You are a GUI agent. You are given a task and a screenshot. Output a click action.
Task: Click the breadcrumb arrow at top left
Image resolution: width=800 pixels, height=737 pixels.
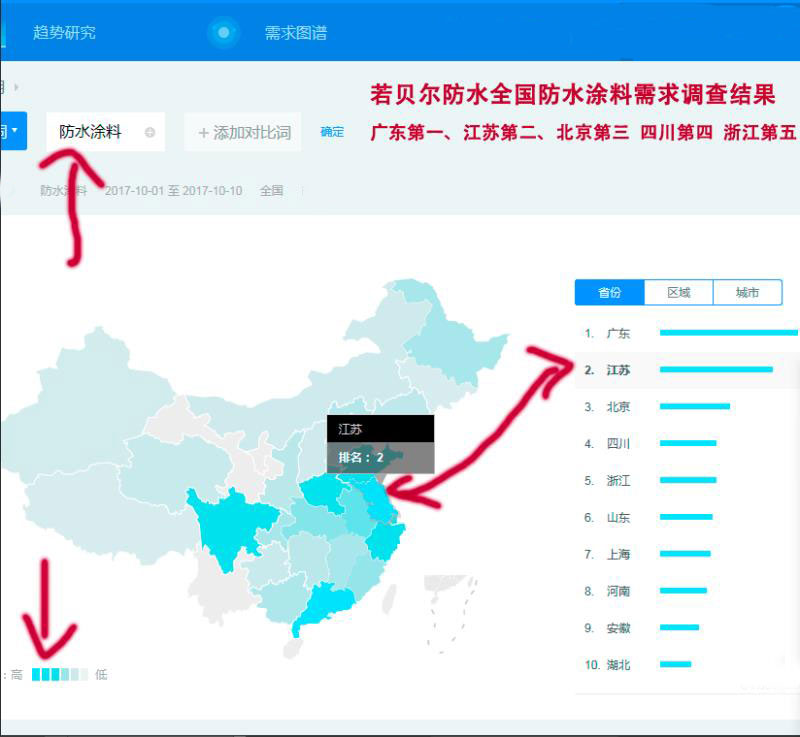pyautogui.click(x=17, y=87)
